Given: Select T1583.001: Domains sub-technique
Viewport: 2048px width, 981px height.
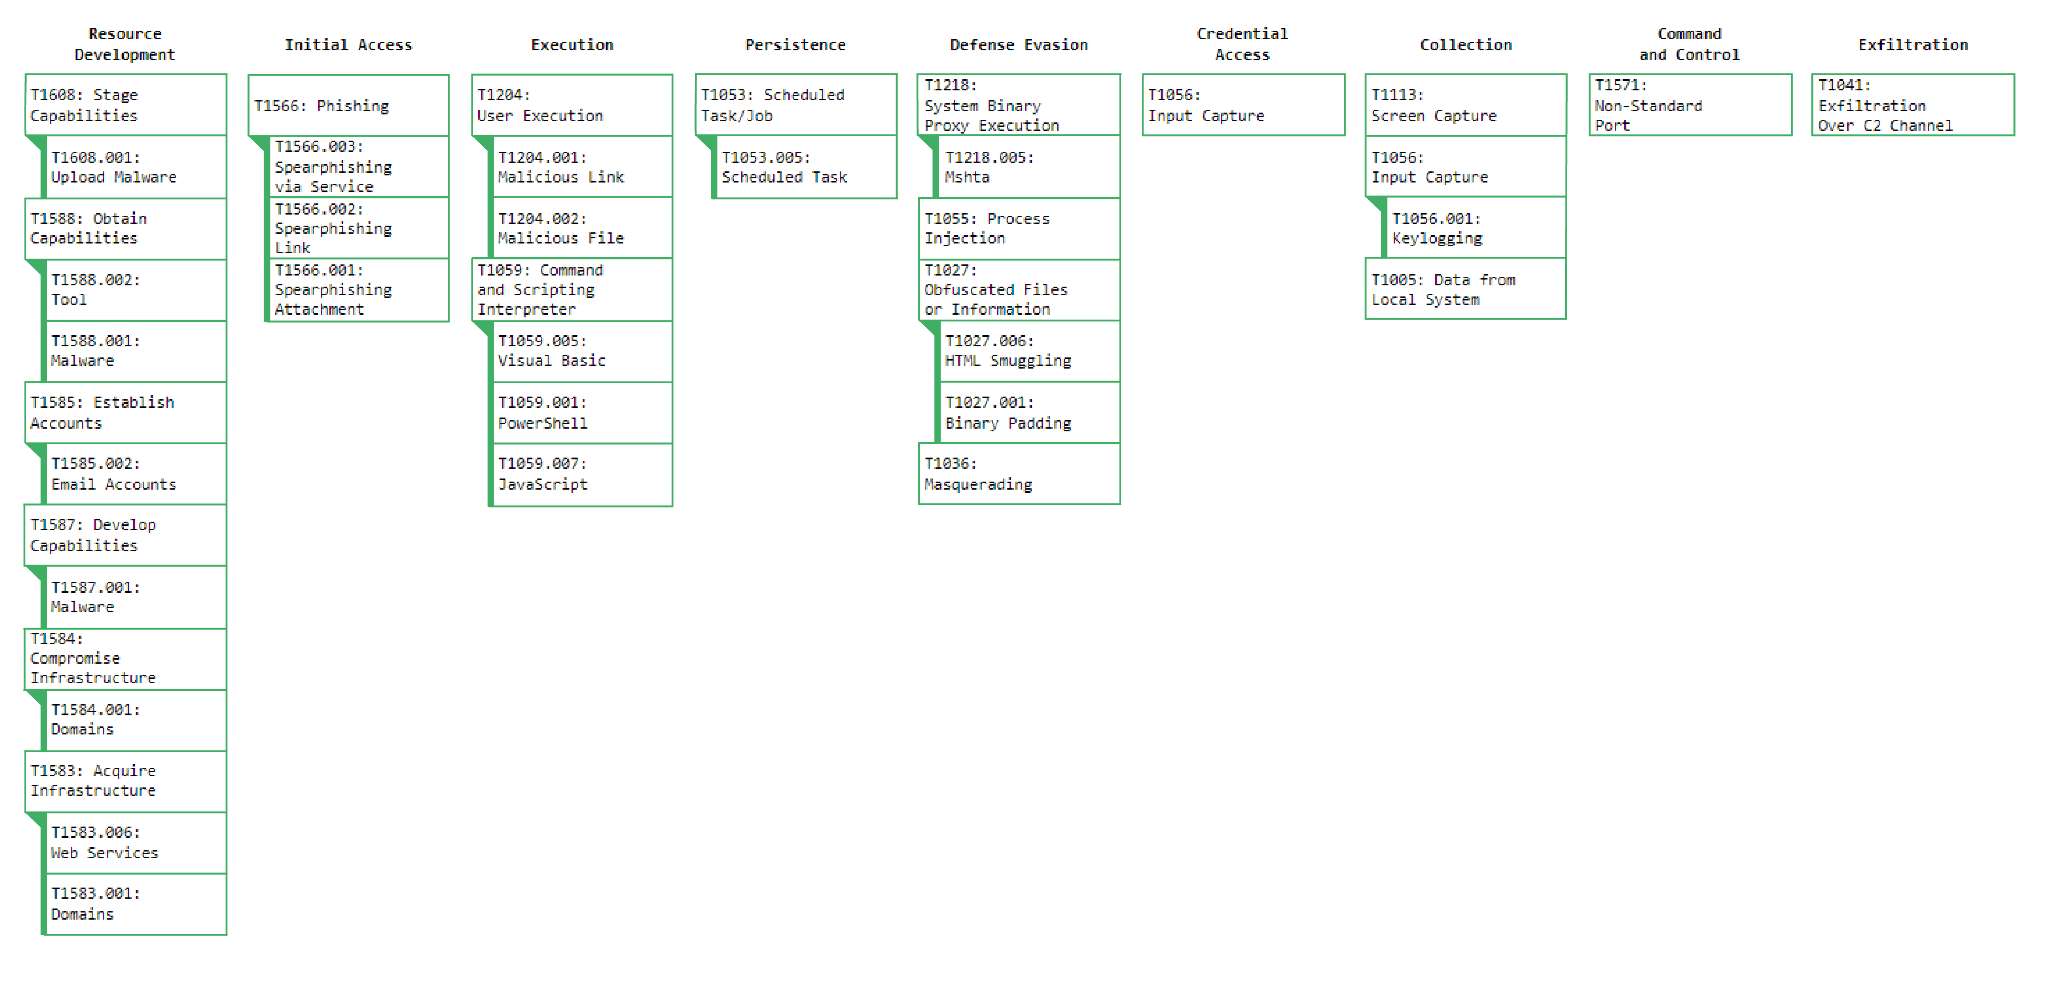Looking at the screenshot, I should [134, 904].
